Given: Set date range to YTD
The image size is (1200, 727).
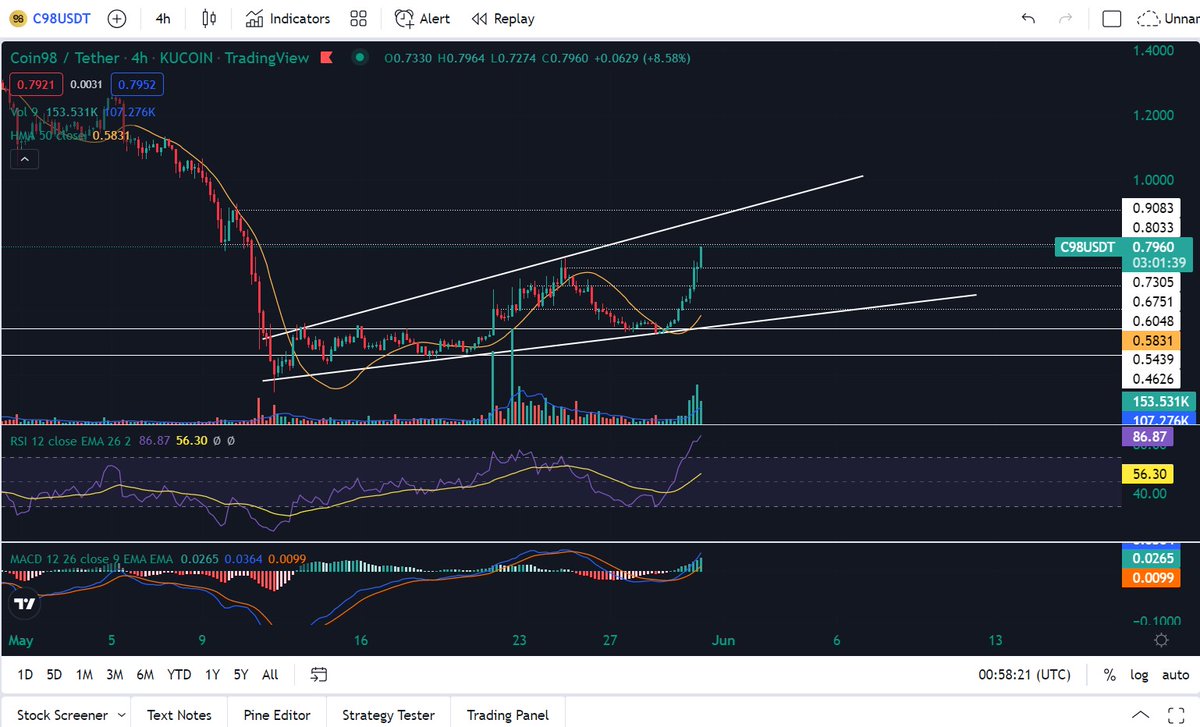Looking at the screenshot, I should click(x=179, y=675).
